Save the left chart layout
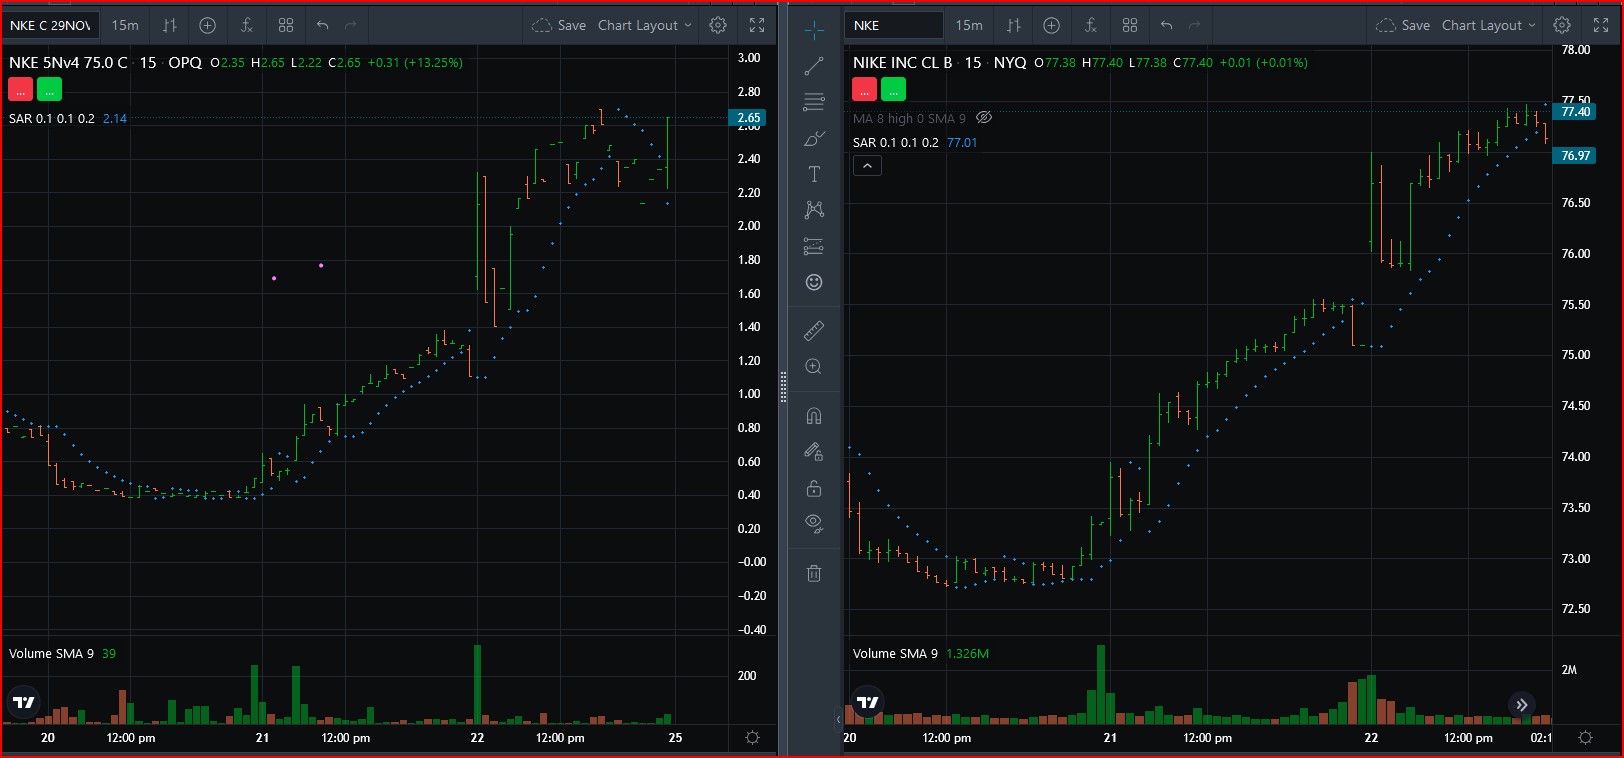This screenshot has width=1624, height=758. (560, 25)
